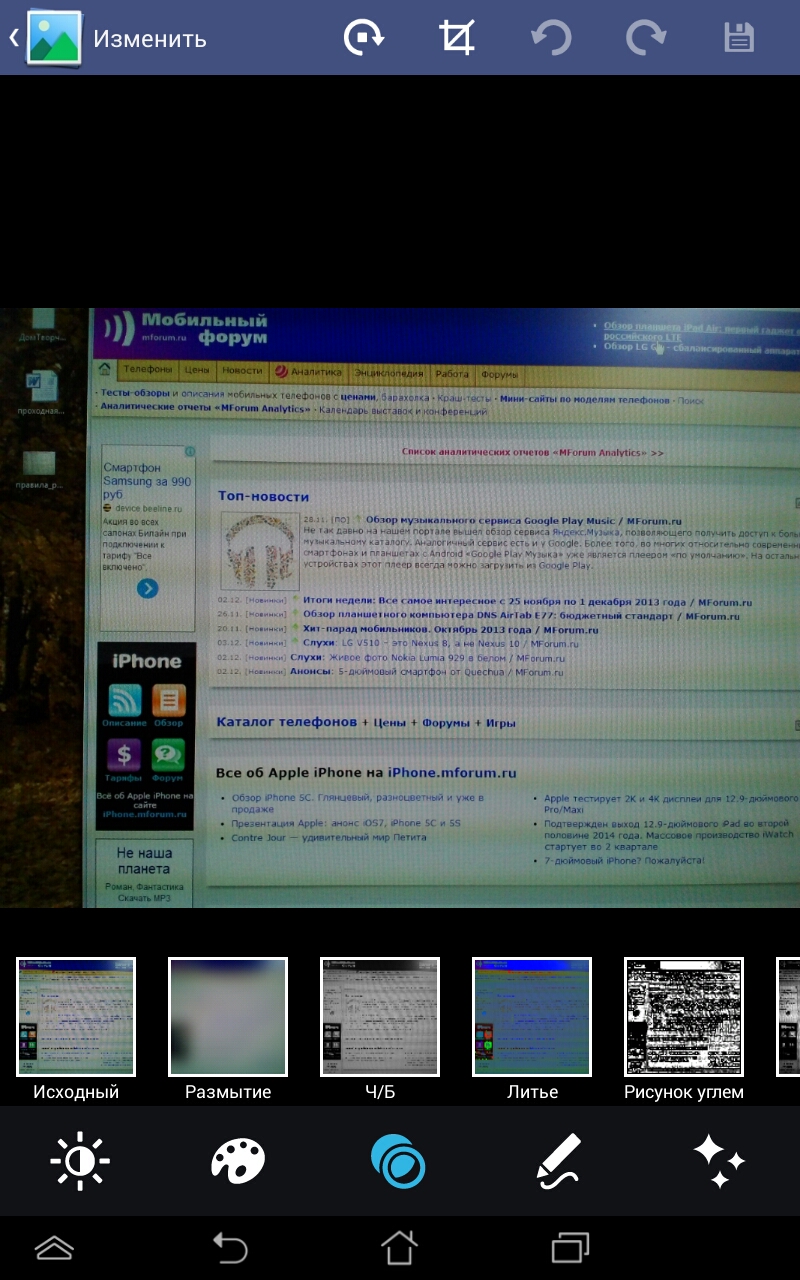Open brightness and contrast adjustments
The image size is (800, 1280).
point(80,1161)
